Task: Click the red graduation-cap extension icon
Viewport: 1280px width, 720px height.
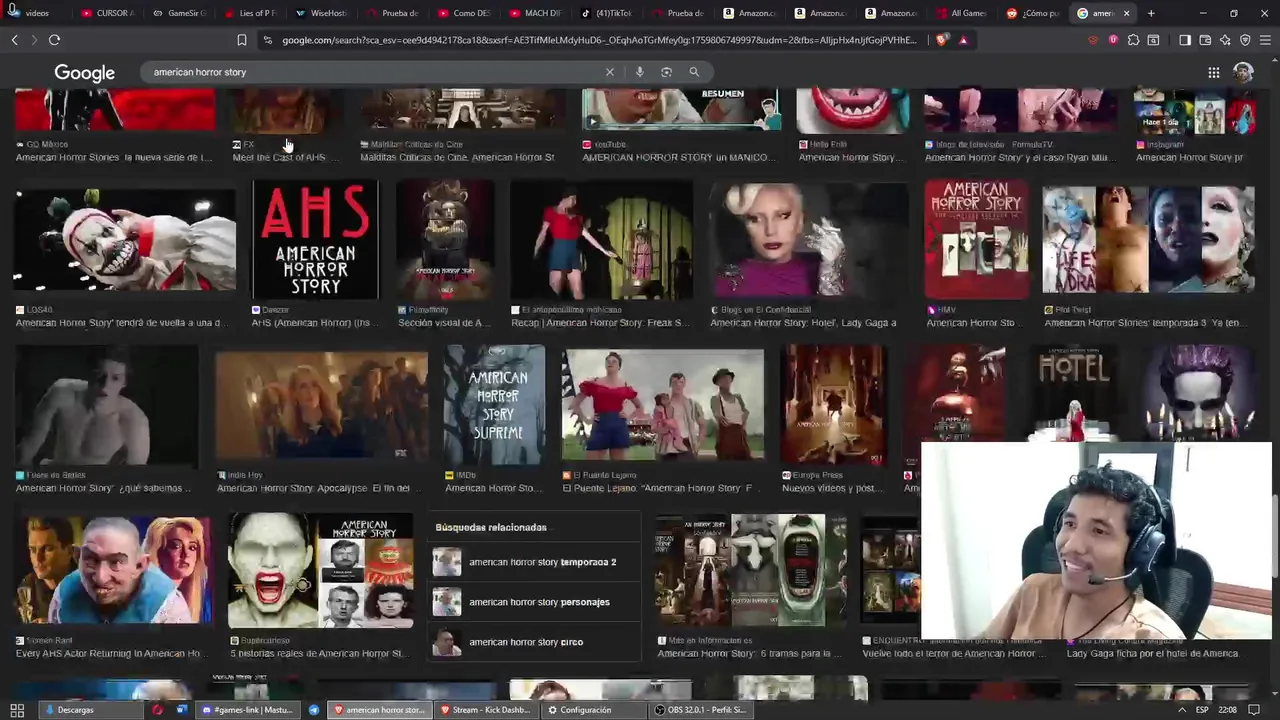Action: [x=1093, y=40]
